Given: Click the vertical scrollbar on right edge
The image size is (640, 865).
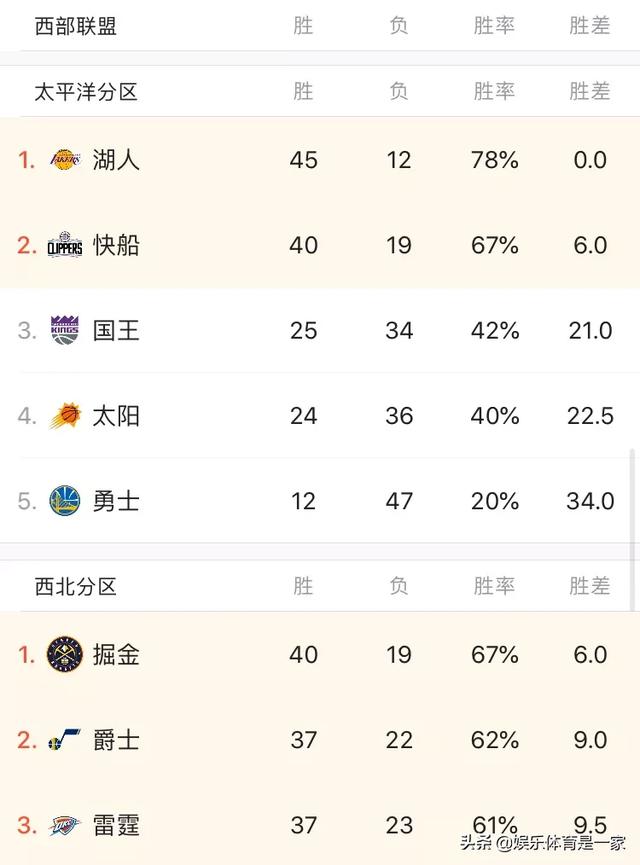Looking at the screenshot, I should (x=632, y=530).
